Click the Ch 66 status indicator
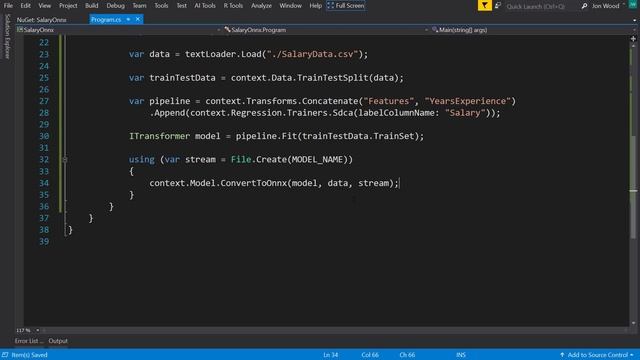Image resolution: width=640 pixels, height=360 pixels. pos(407,355)
